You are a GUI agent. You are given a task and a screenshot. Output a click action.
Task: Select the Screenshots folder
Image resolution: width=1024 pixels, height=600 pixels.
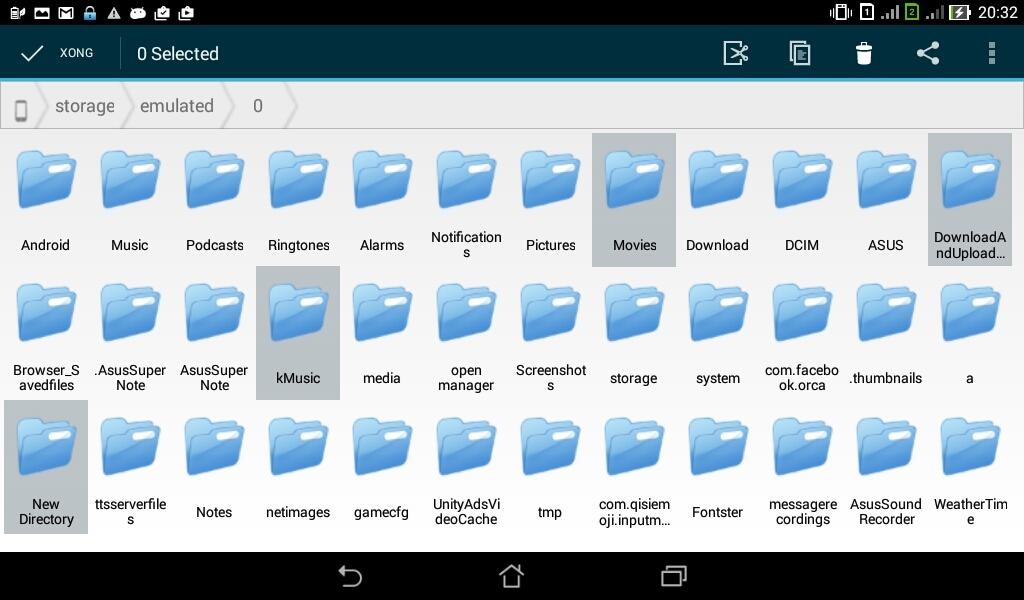click(551, 333)
